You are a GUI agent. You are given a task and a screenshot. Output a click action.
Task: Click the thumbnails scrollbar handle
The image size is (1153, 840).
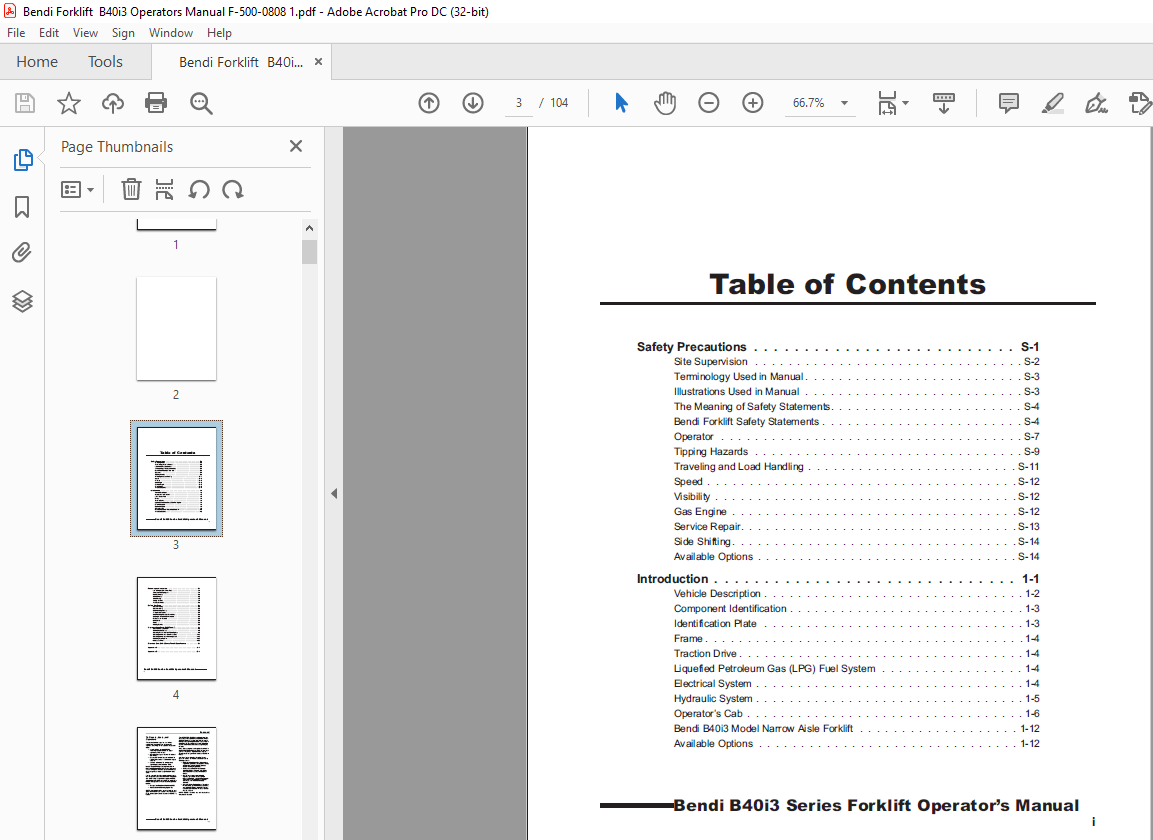point(310,252)
